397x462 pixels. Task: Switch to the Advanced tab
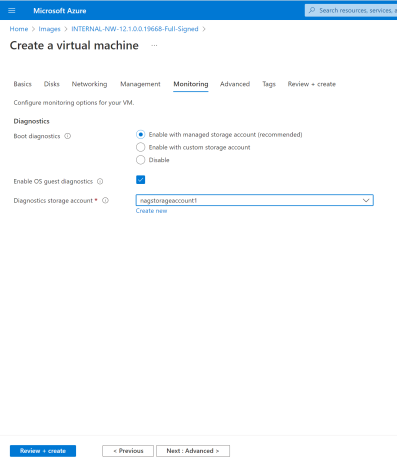coord(235,84)
